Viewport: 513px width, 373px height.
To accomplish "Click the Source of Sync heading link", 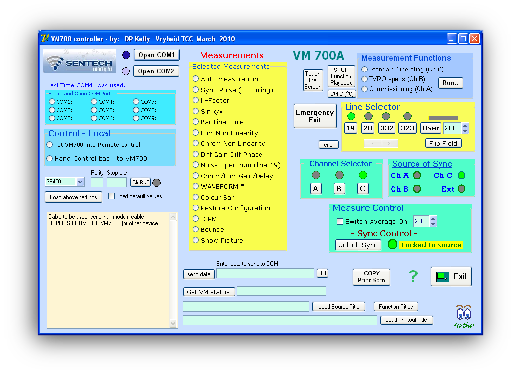I will tap(422, 164).
